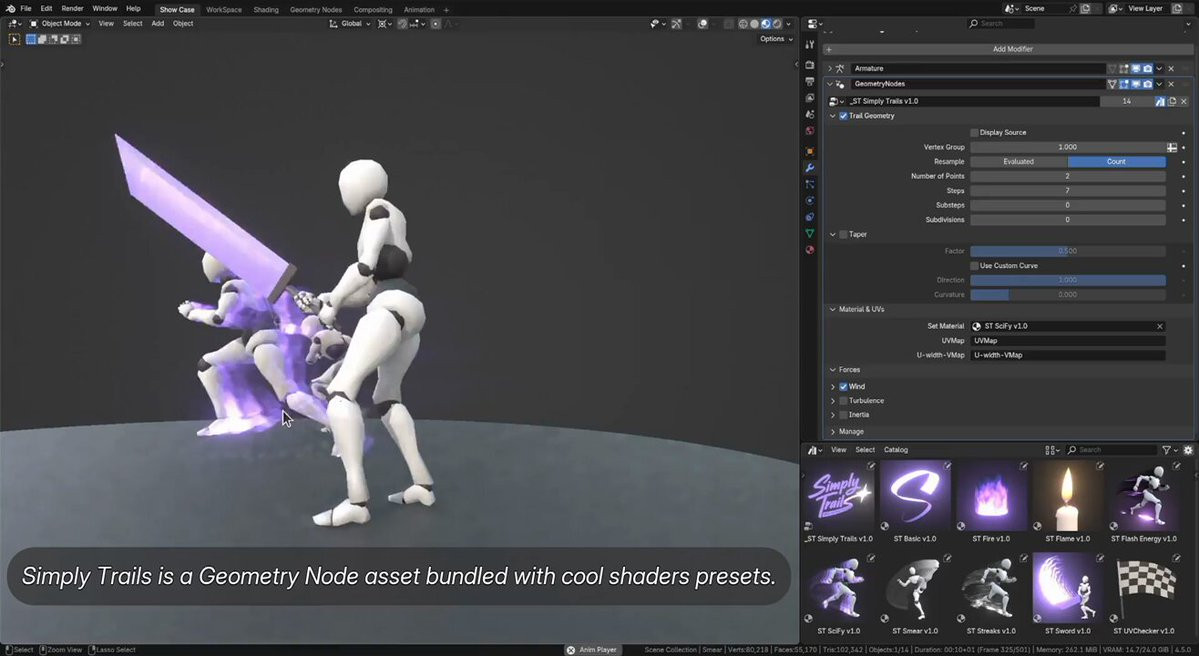Enable the Taper checkbox

point(843,235)
